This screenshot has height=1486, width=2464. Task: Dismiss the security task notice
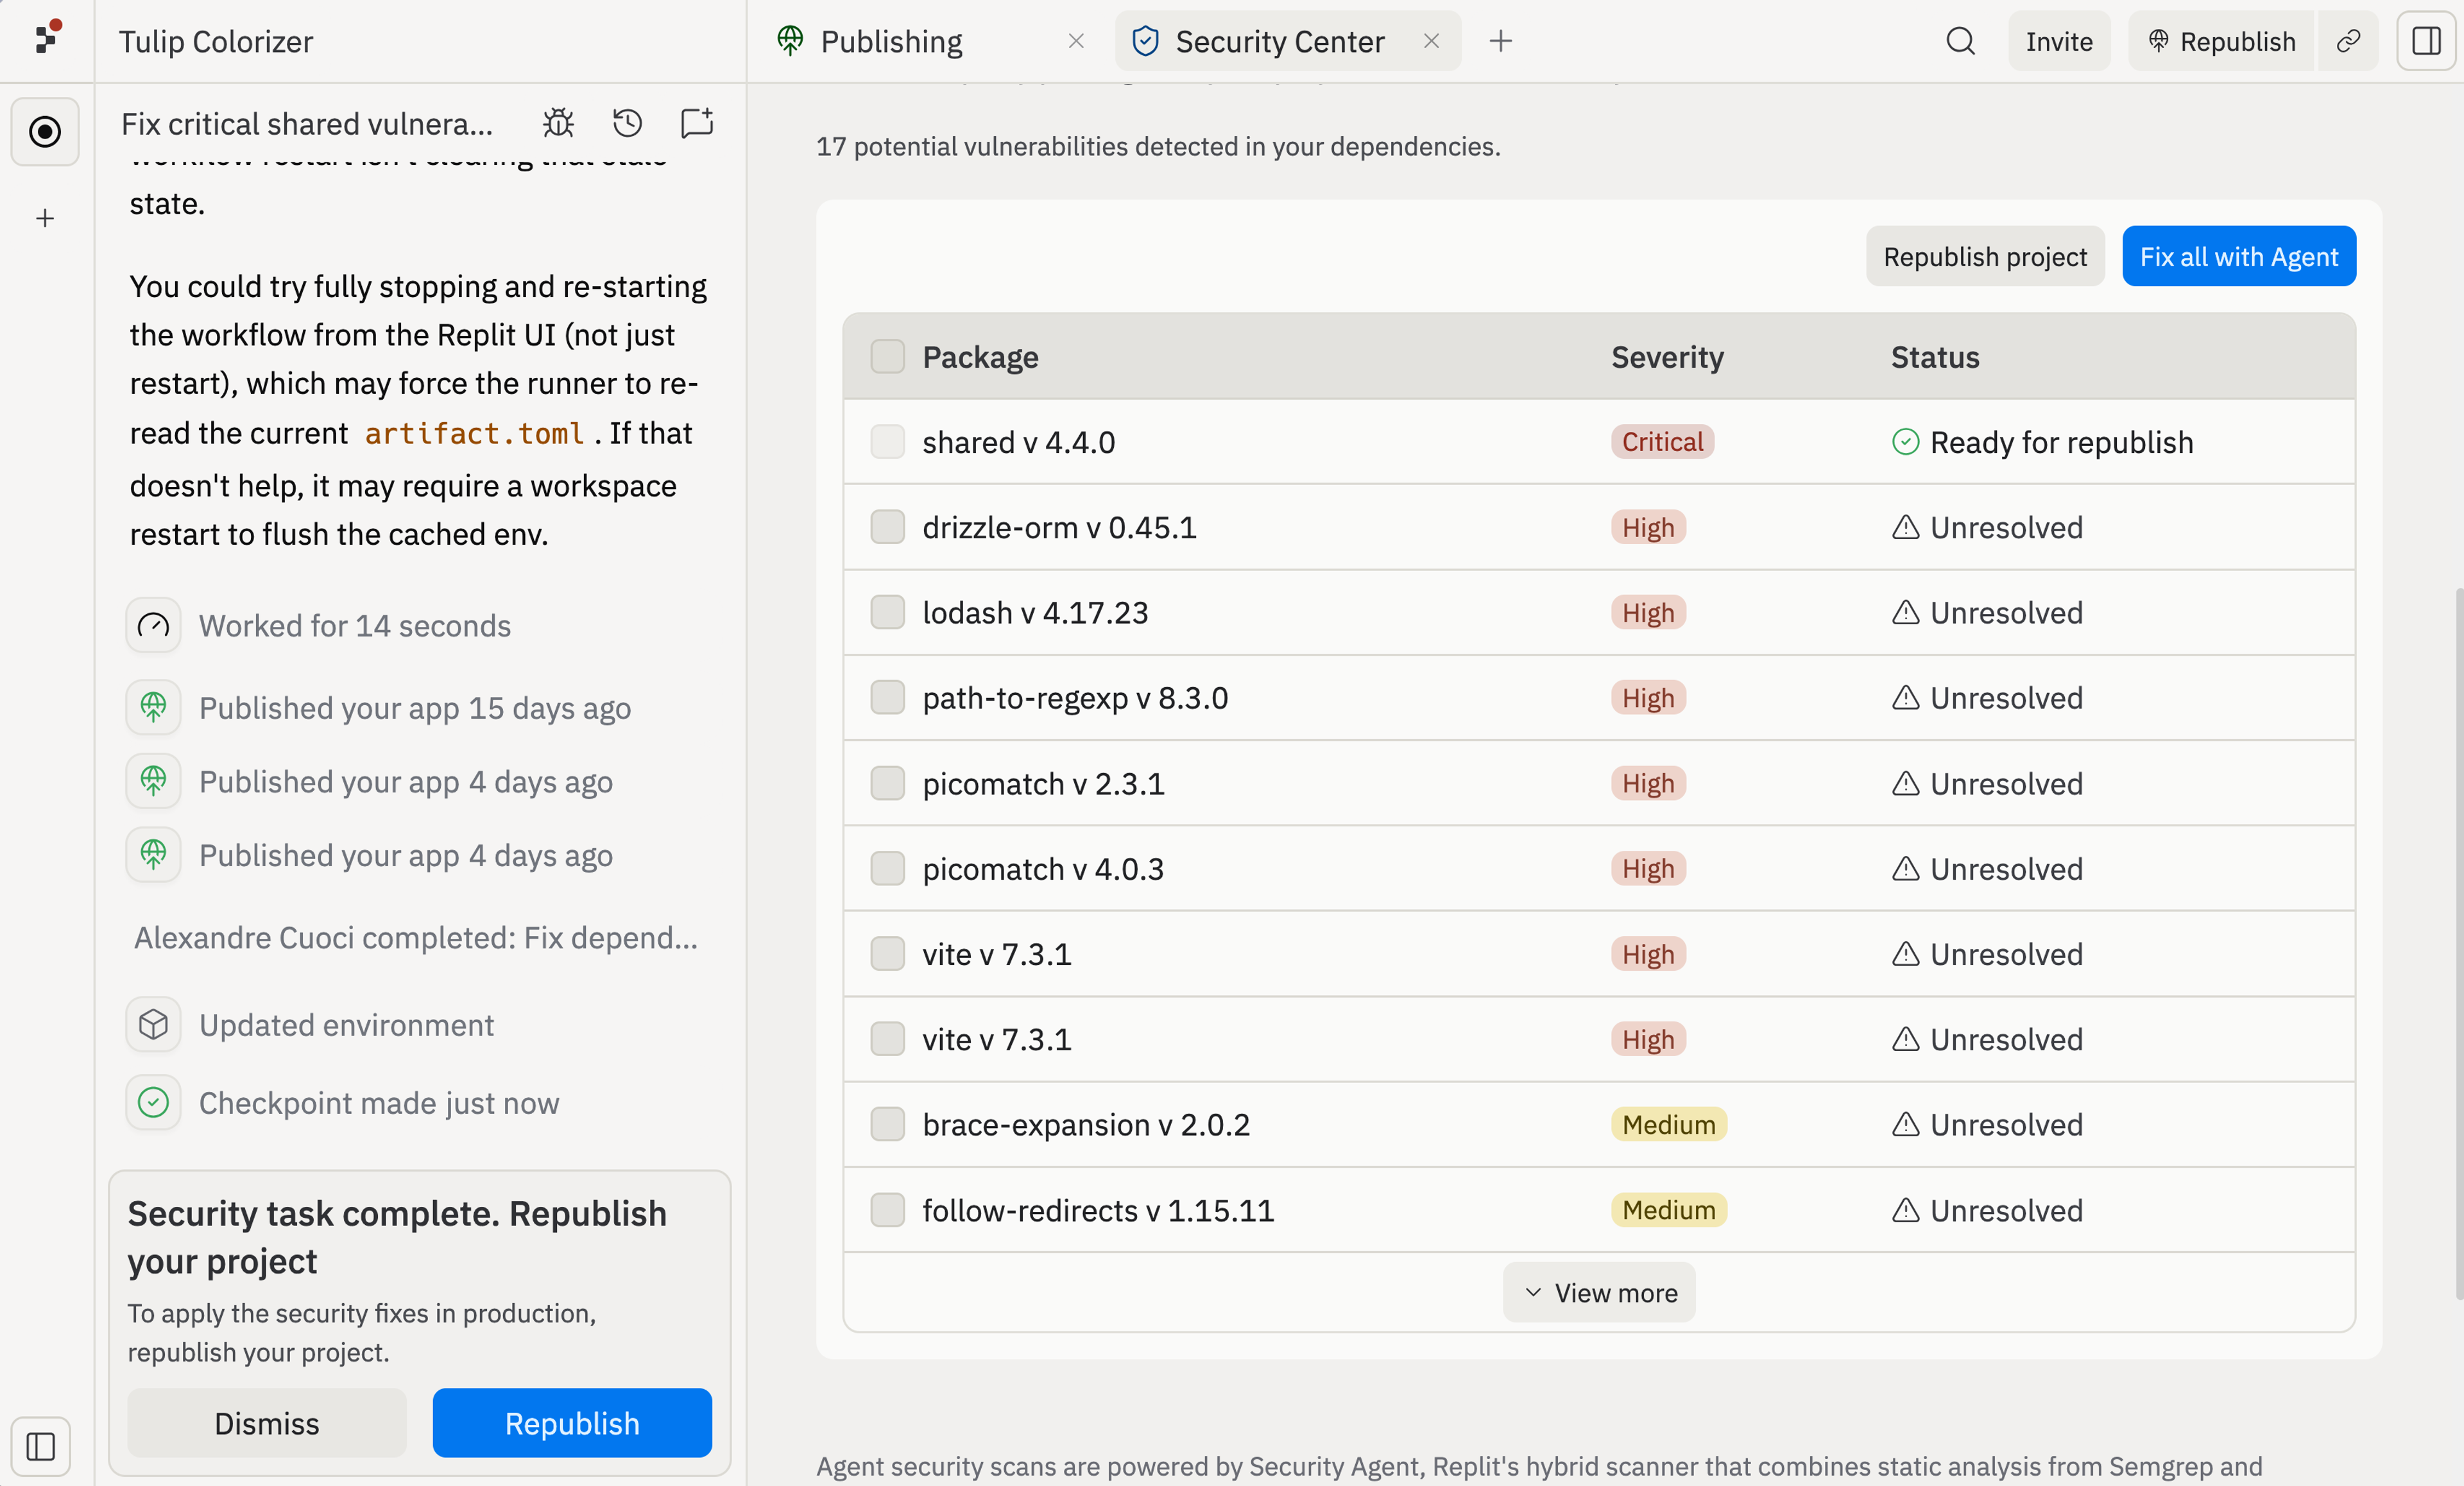pos(267,1422)
